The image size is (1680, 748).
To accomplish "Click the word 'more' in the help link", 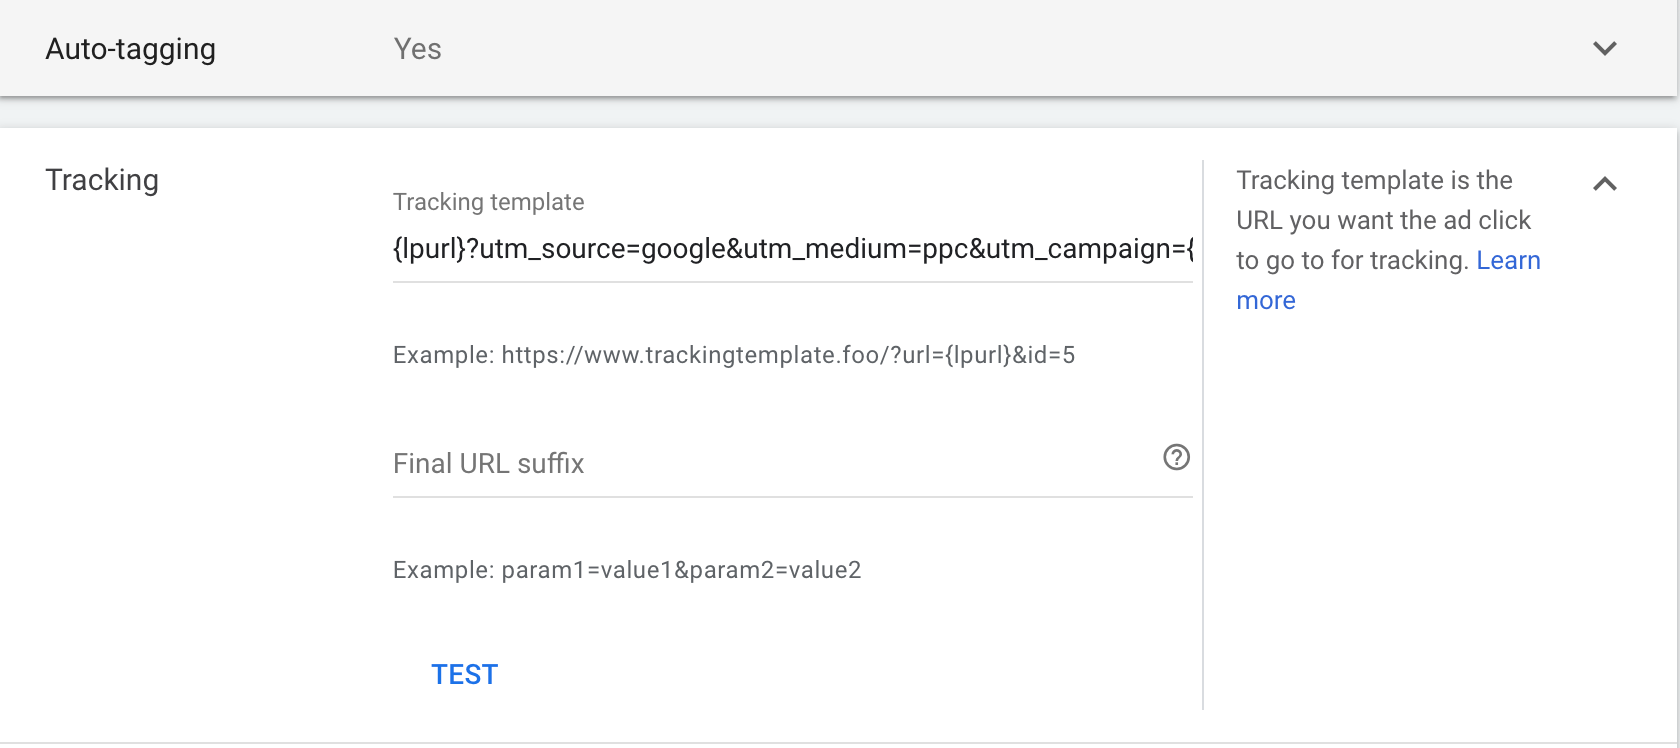I will [1266, 300].
